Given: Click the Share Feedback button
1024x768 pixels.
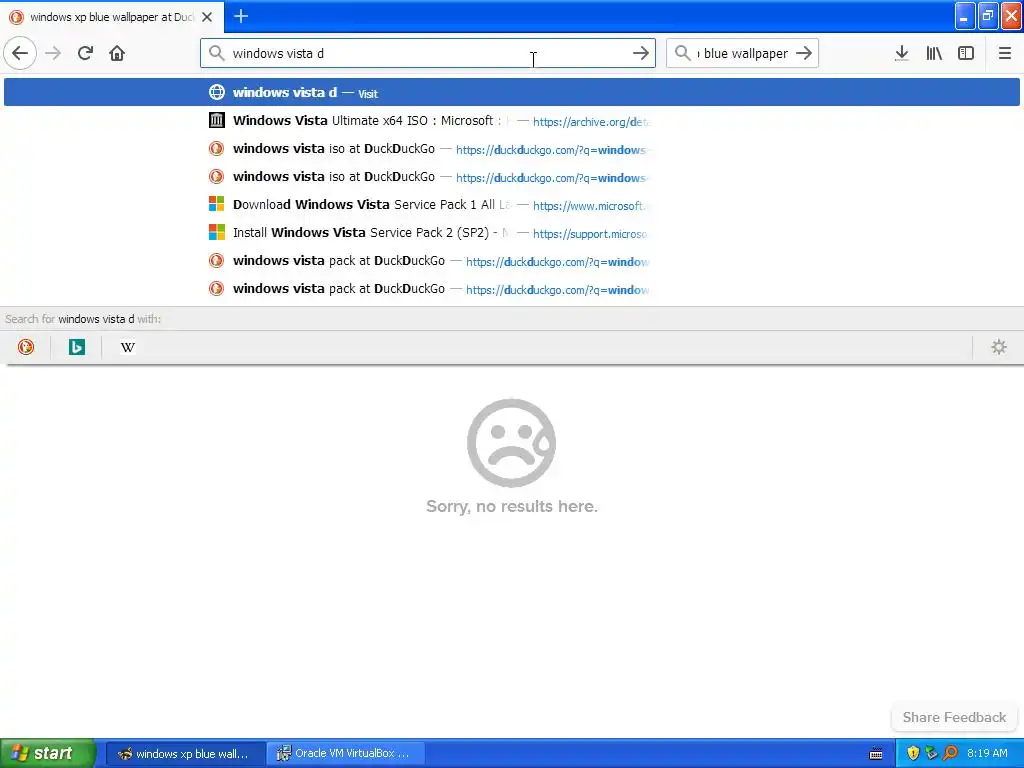Looking at the screenshot, I should tap(954, 717).
